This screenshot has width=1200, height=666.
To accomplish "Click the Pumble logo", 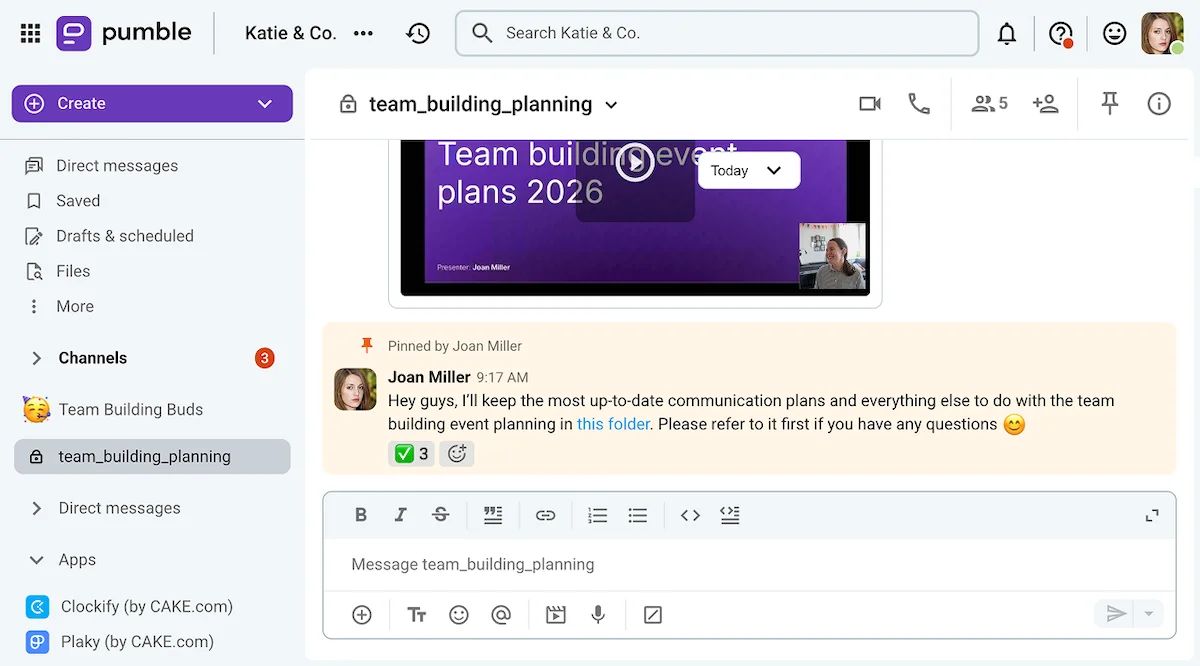I will tap(124, 33).
